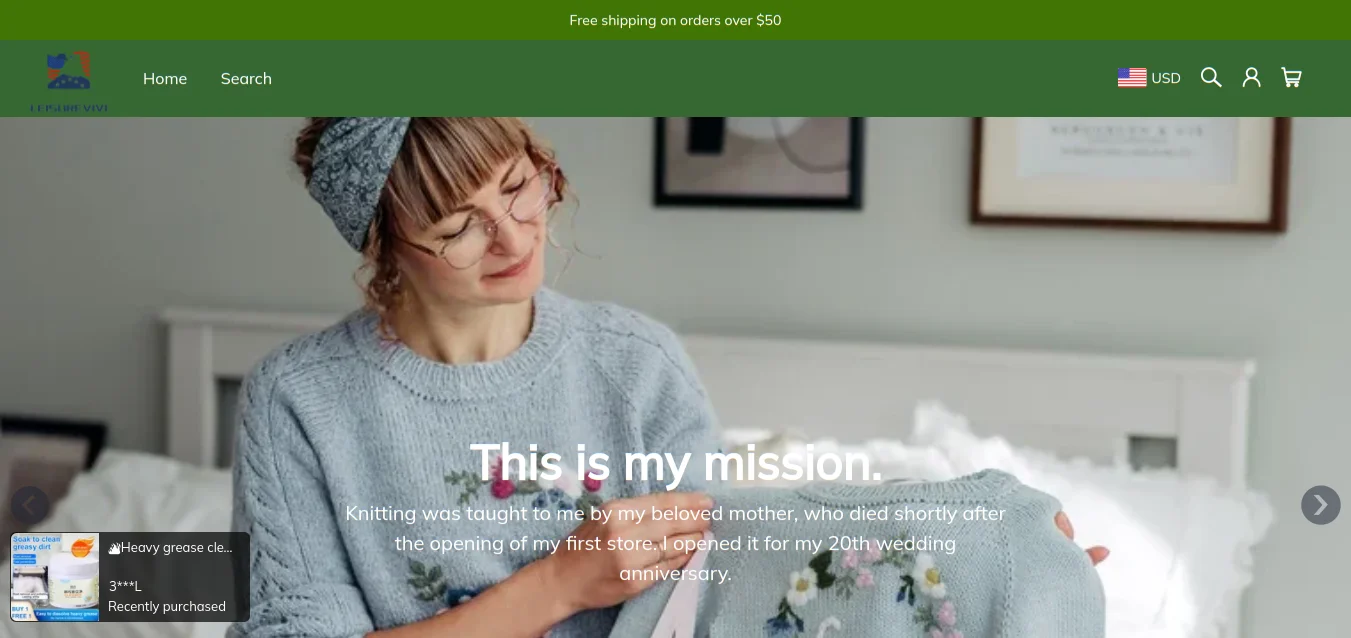The height and width of the screenshot is (638, 1351).
Task: Open search with the magnifier icon
Action: tap(1211, 78)
